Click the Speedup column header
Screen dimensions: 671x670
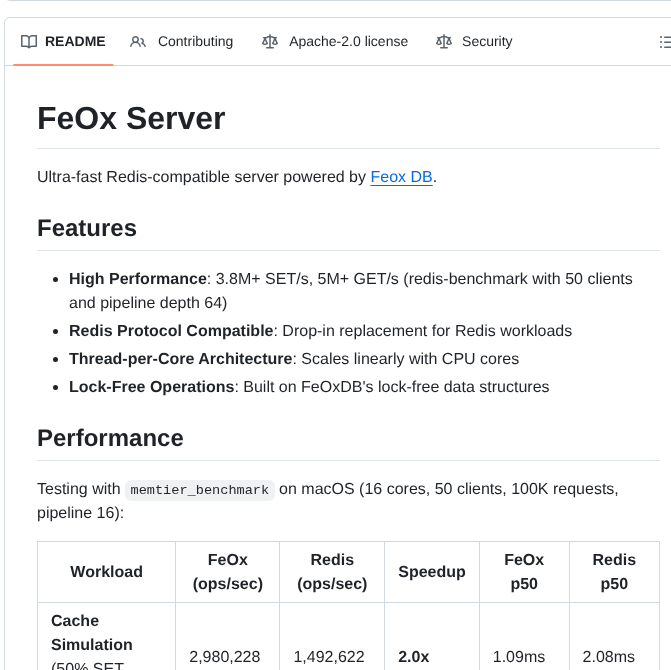coord(432,572)
